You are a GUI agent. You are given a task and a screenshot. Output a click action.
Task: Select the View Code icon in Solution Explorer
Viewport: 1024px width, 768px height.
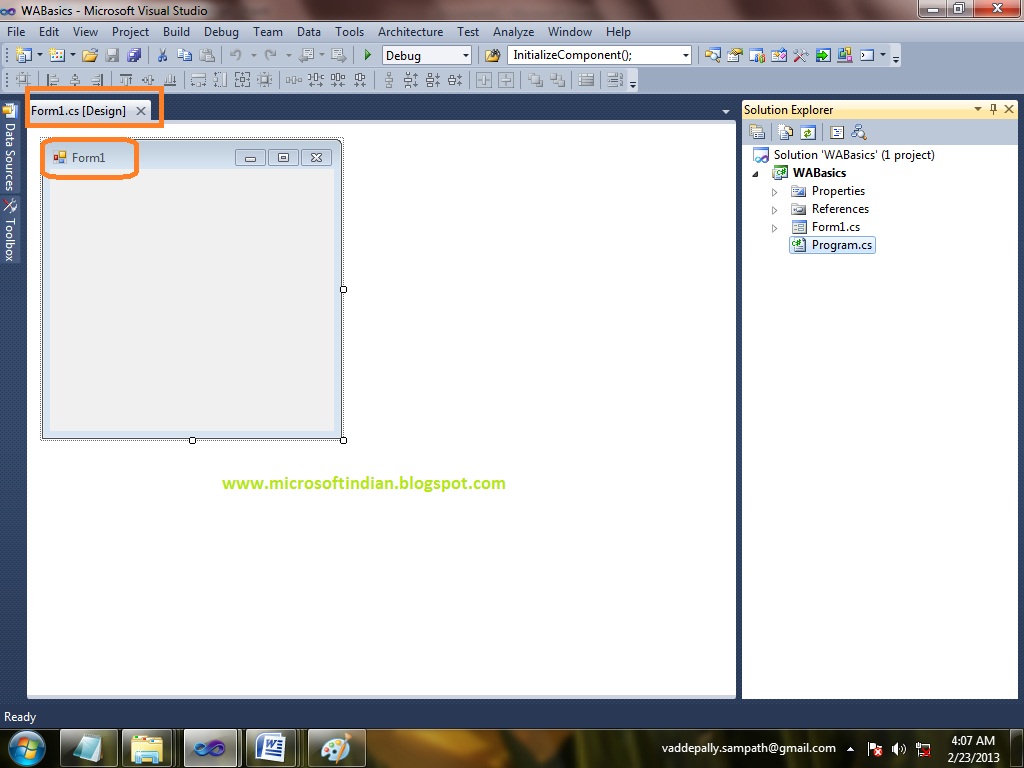coord(837,131)
